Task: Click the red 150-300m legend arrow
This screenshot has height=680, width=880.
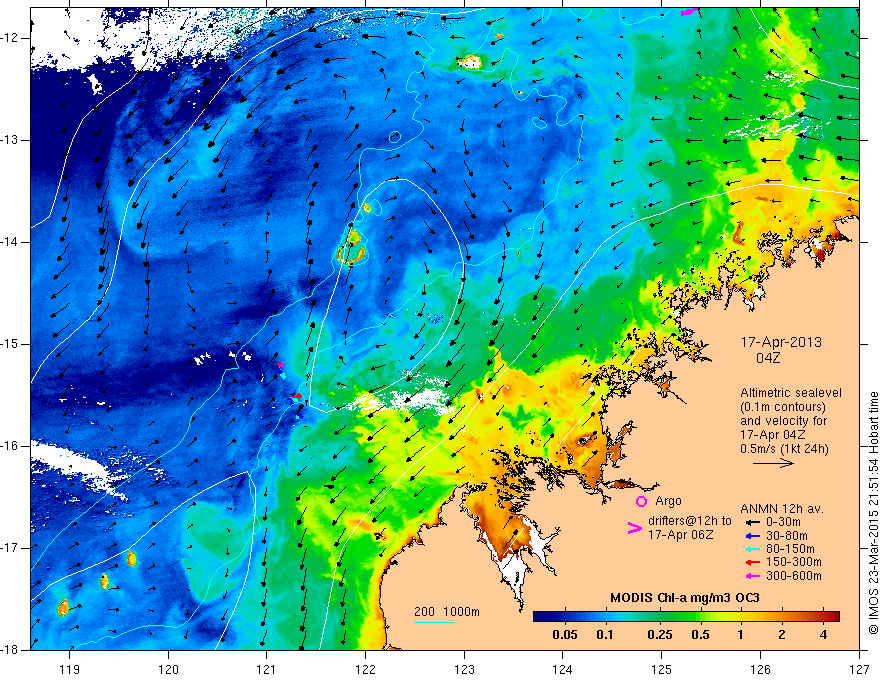Action: click(752, 563)
